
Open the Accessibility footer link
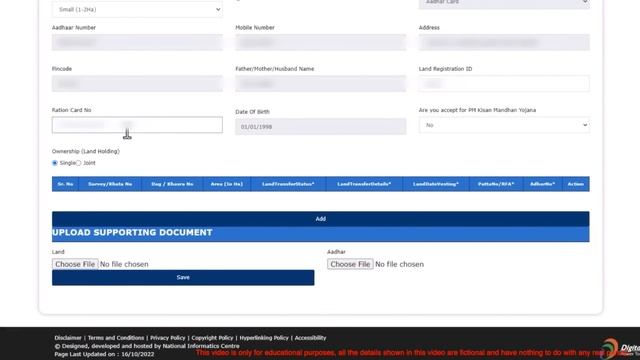(310, 338)
